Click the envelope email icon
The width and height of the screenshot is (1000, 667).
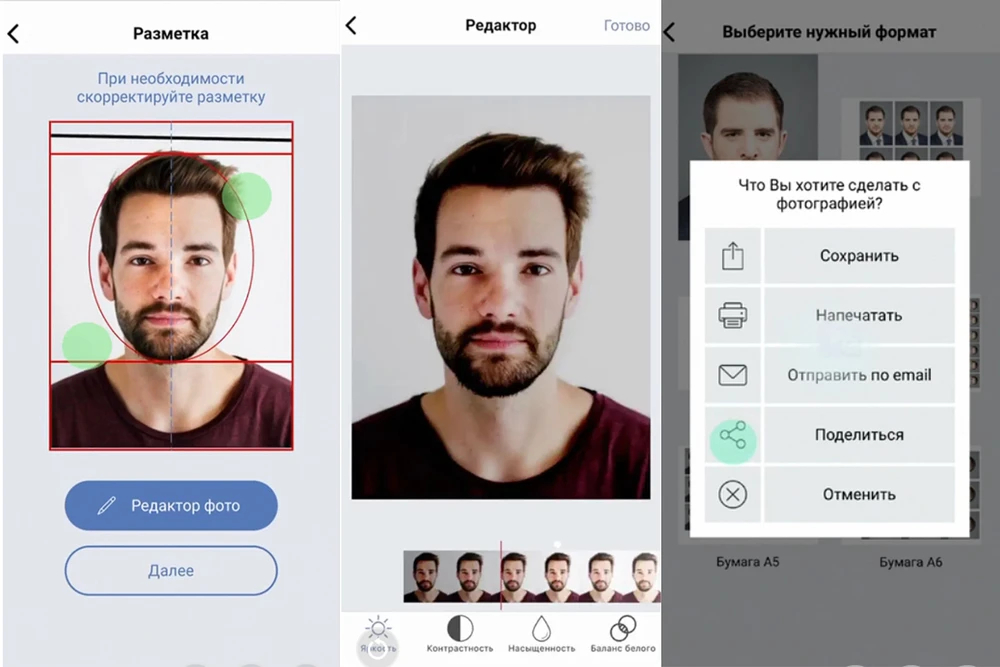pyautogui.click(x=733, y=375)
